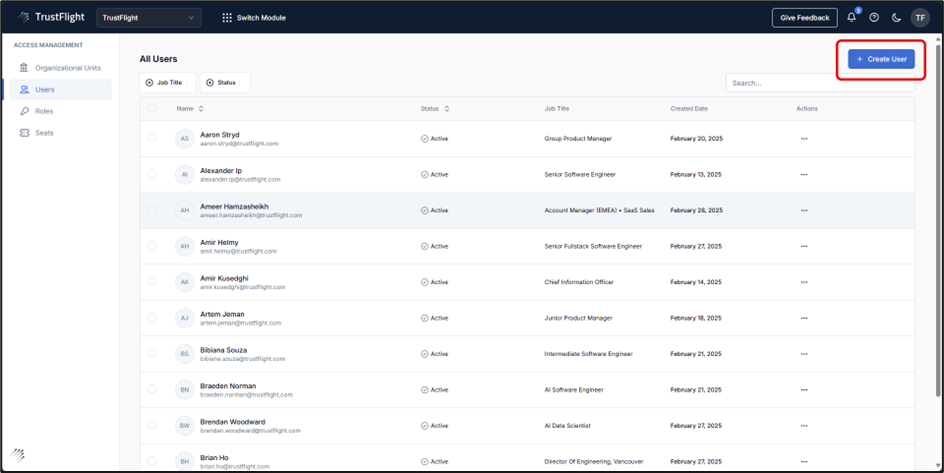Screen dimensions: 944x473
Task: Open Brian Ho's user name
Action: (x=214, y=458)
